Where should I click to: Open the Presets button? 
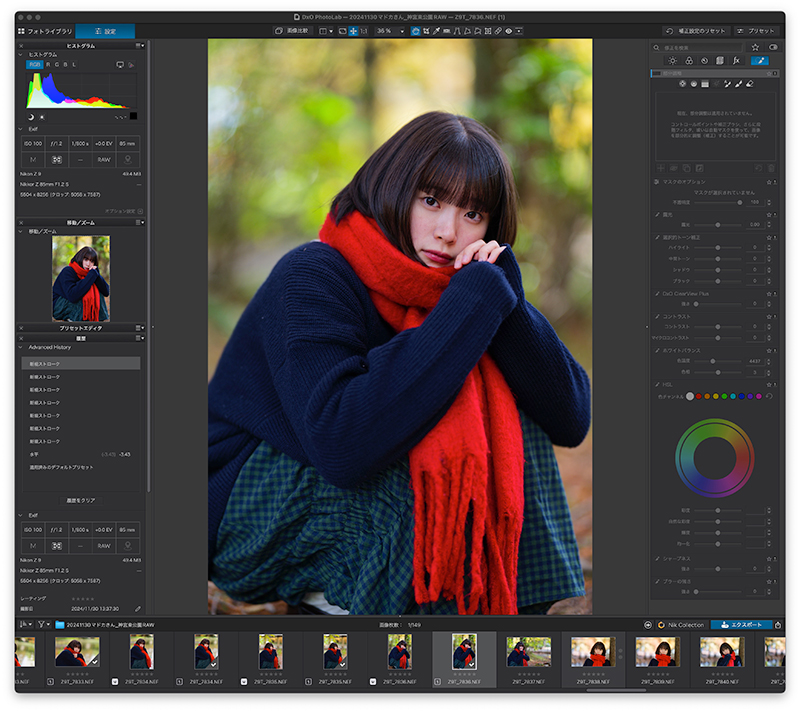point(756,31)
